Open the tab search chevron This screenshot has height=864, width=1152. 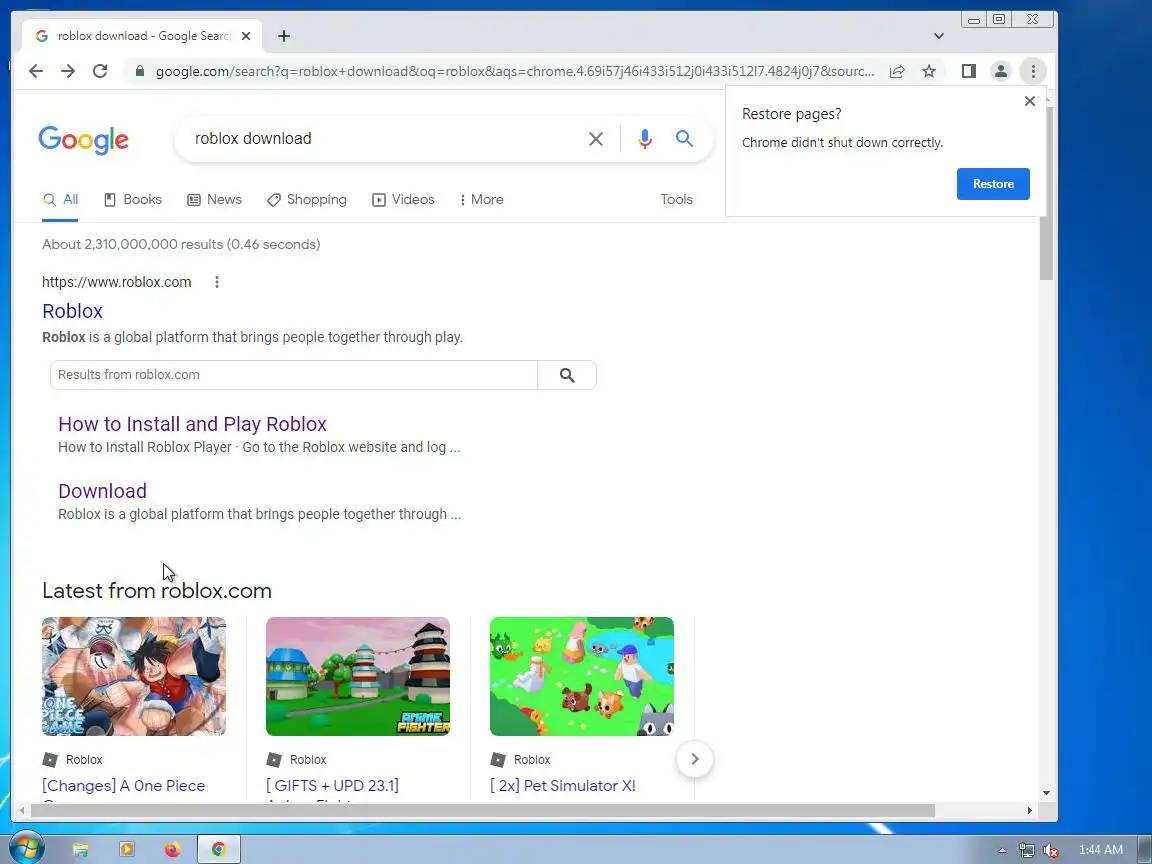point(939,36)
